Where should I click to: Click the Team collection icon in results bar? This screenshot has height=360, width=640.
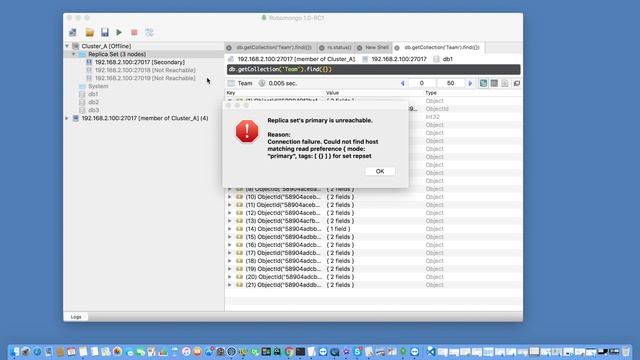click(x=231, y=83)
